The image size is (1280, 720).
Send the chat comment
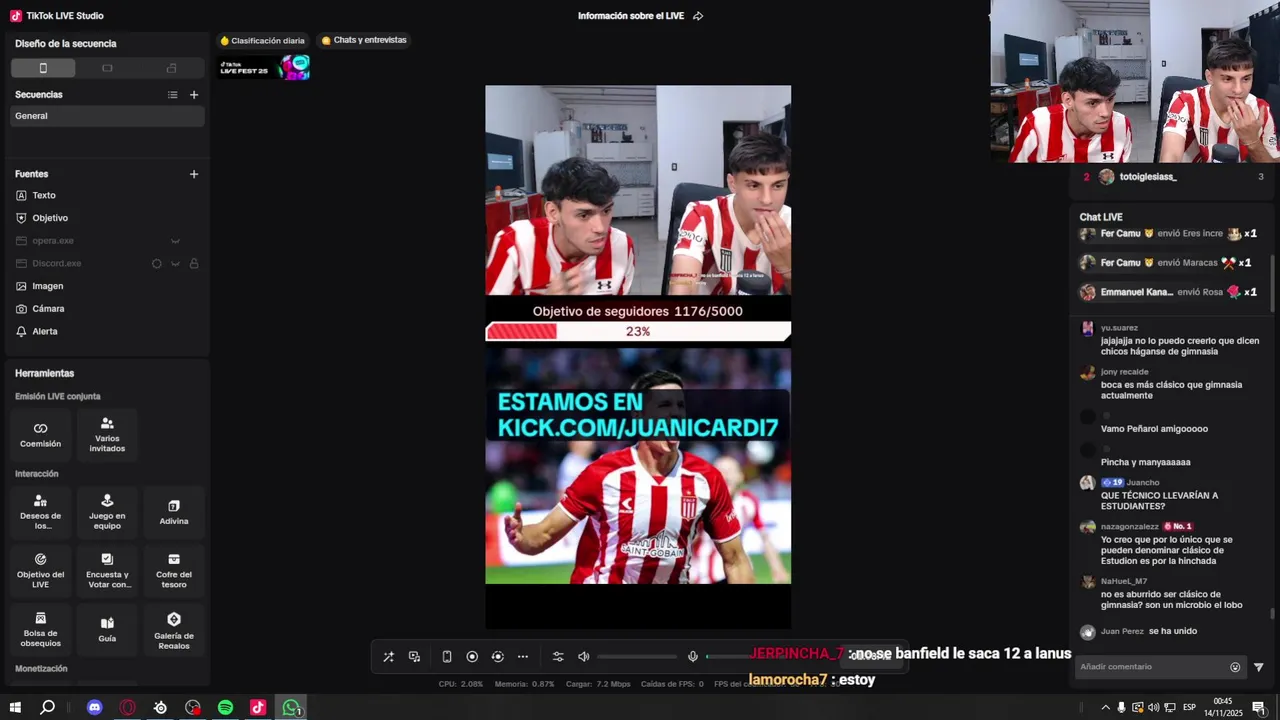(1259, 667)
